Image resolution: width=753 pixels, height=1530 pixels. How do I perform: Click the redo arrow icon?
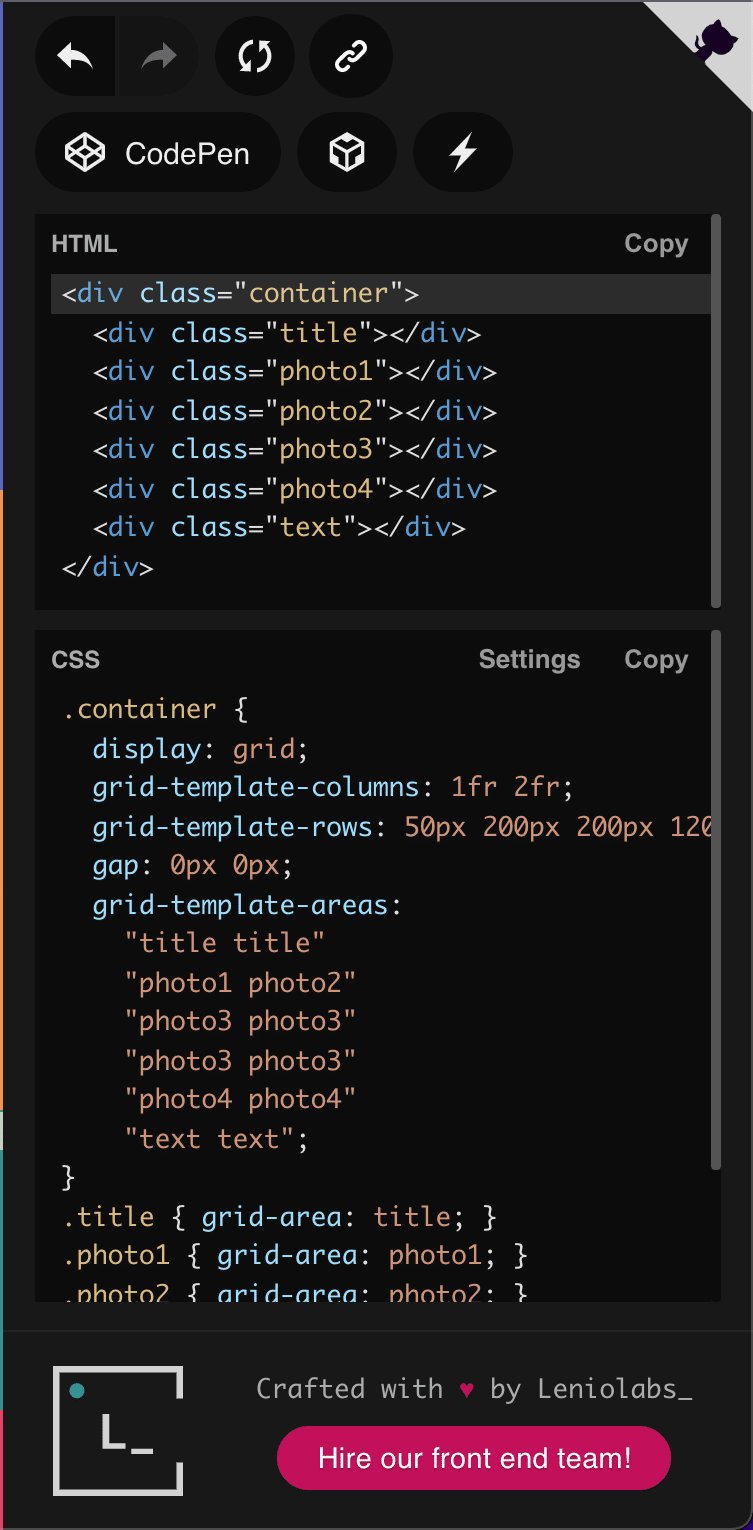pyautogui.click(x=158, y=57)
